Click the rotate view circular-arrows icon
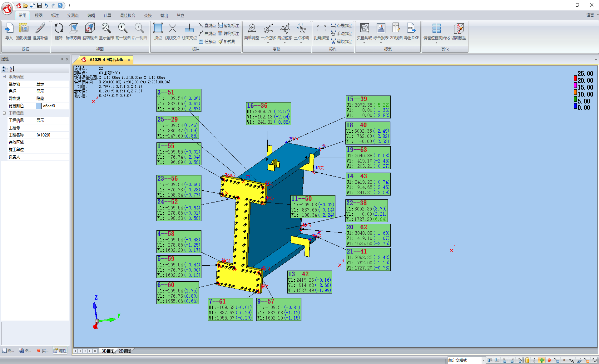 [x=58, y=28]
